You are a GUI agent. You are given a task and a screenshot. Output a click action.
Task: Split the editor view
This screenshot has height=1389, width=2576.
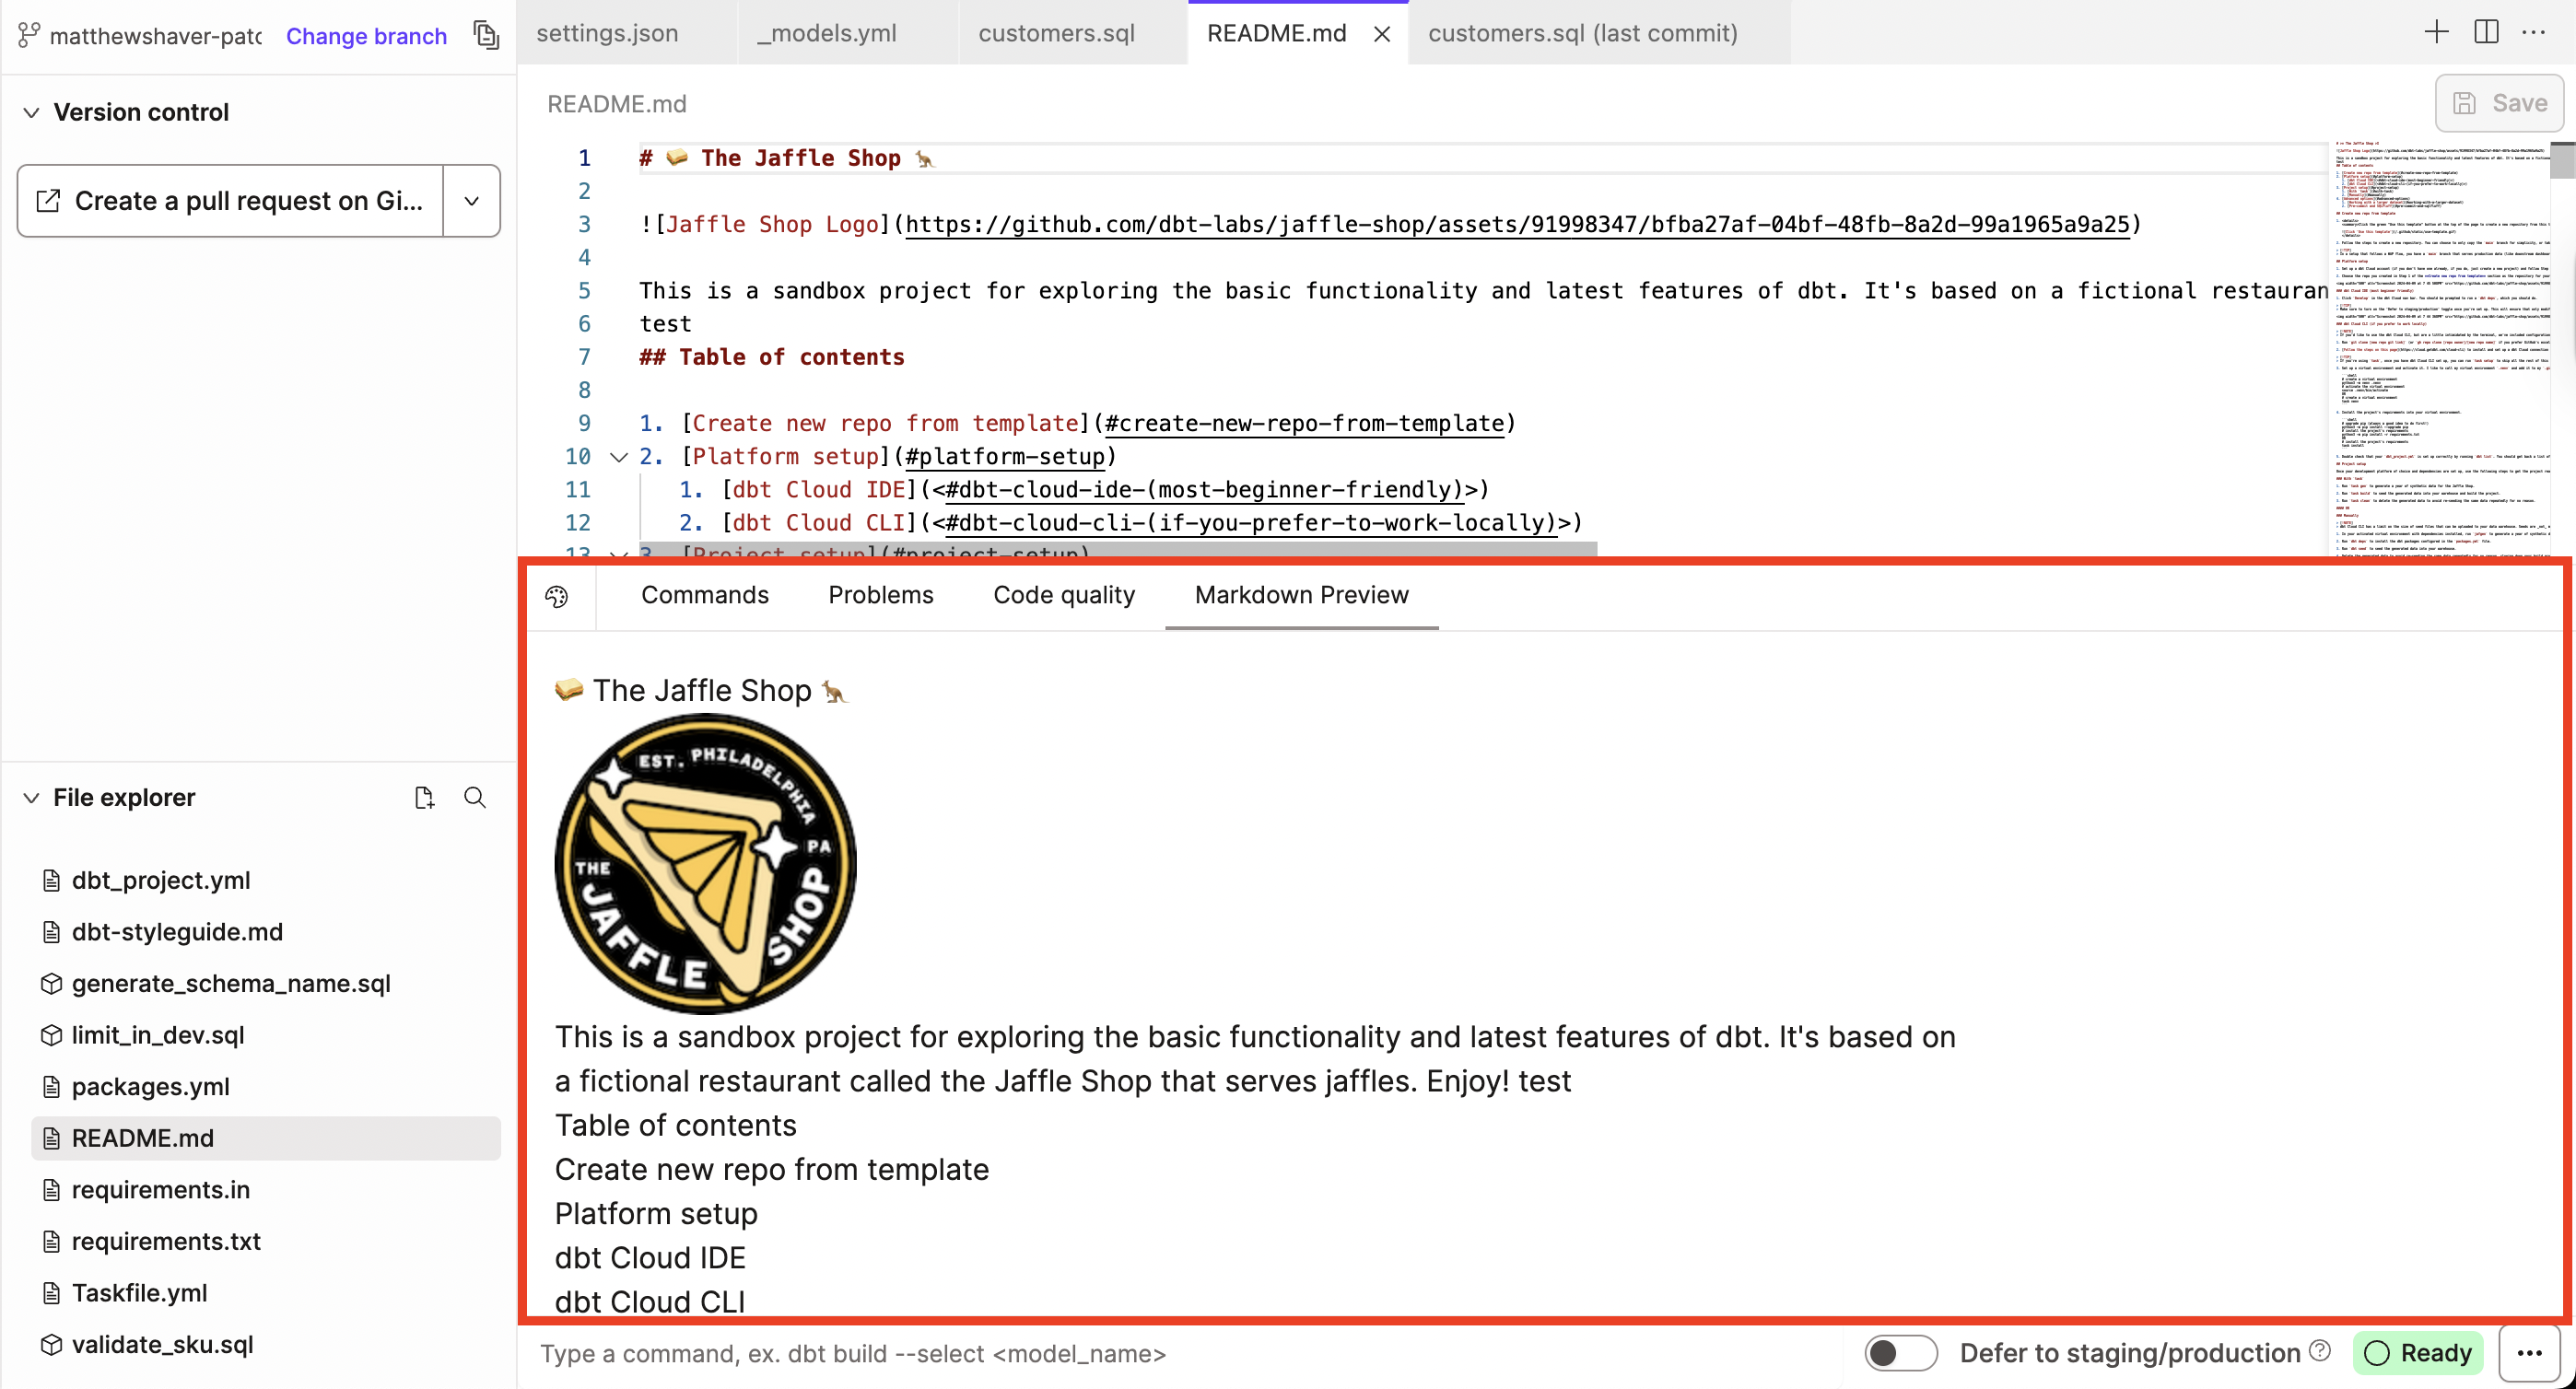(x=2487, y=31)
